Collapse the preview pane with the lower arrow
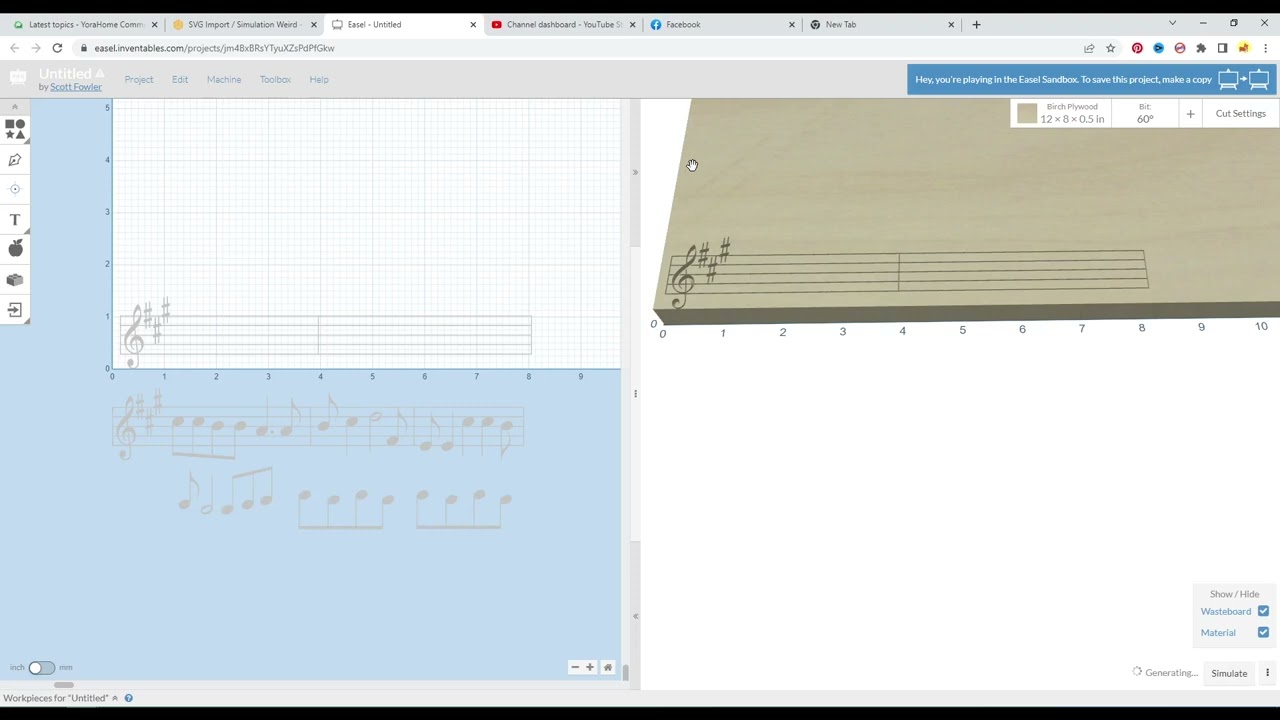 click(x=635, y=616)
